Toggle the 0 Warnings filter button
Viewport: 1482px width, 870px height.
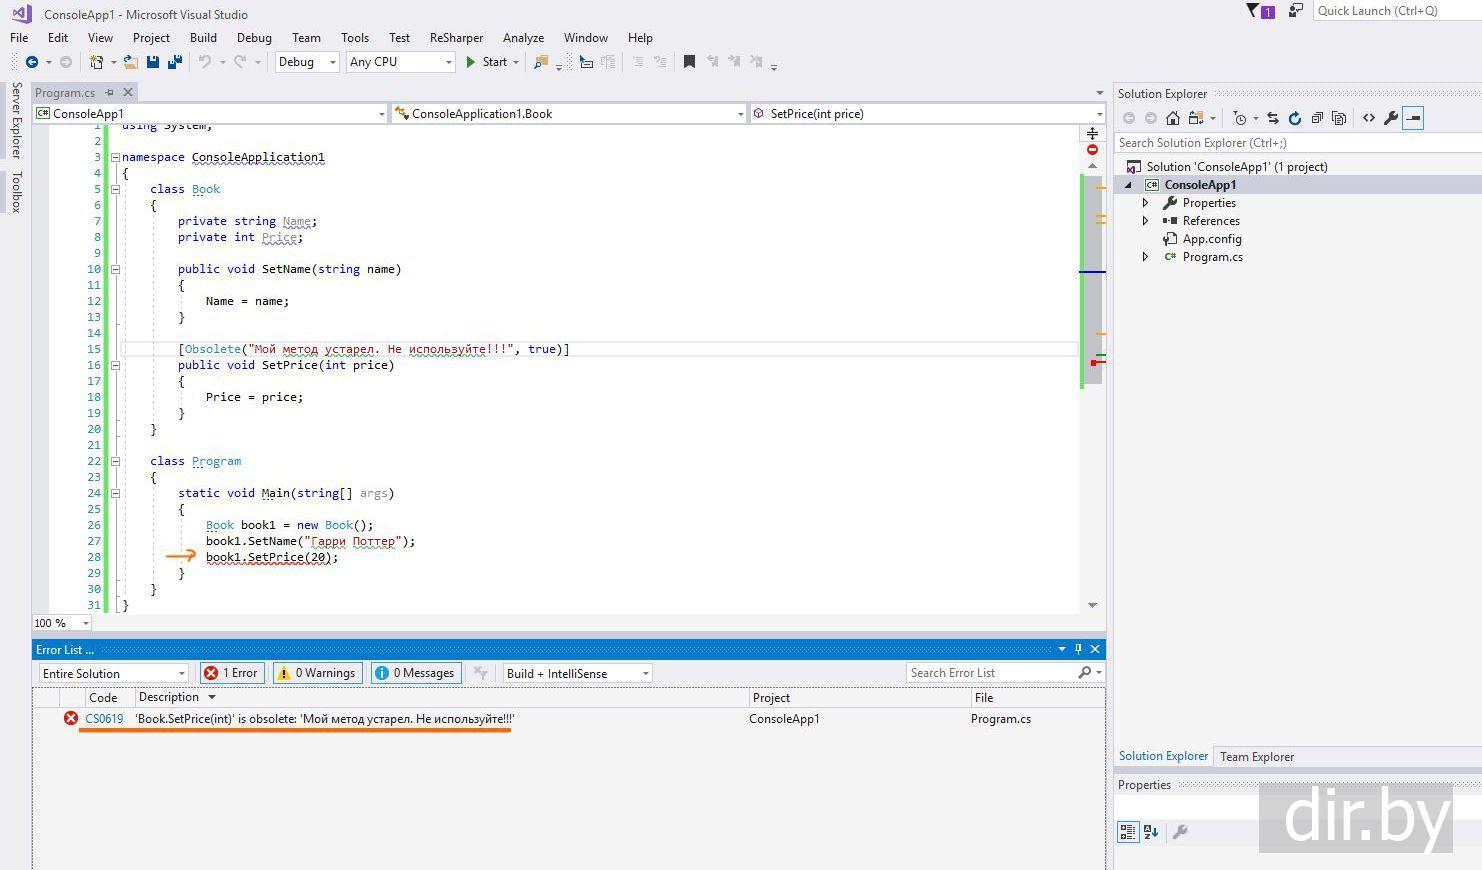[x=317, y=673]
